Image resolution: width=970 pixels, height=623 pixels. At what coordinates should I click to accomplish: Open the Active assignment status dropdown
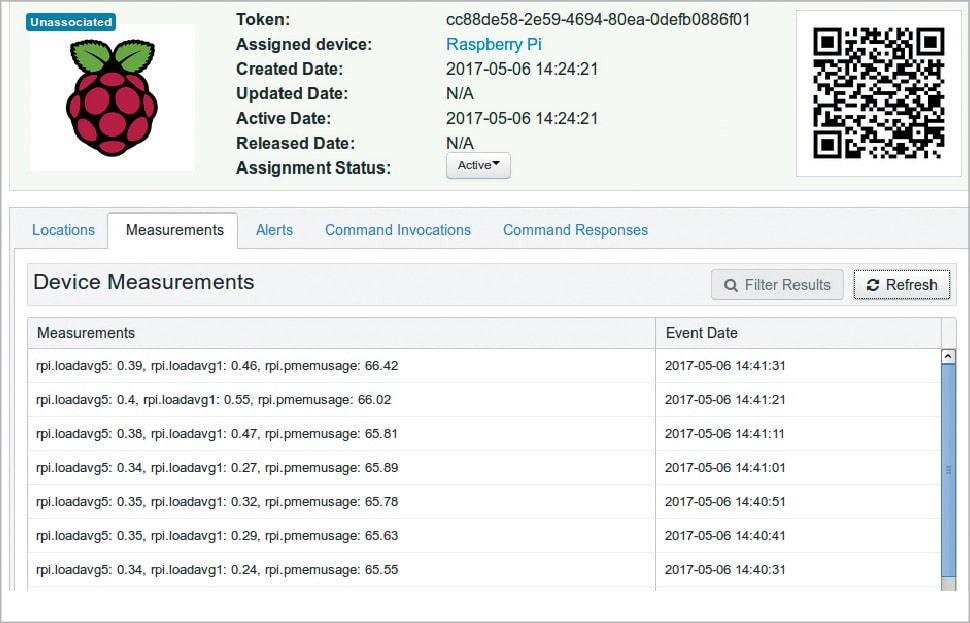click(x=478, y=166)
